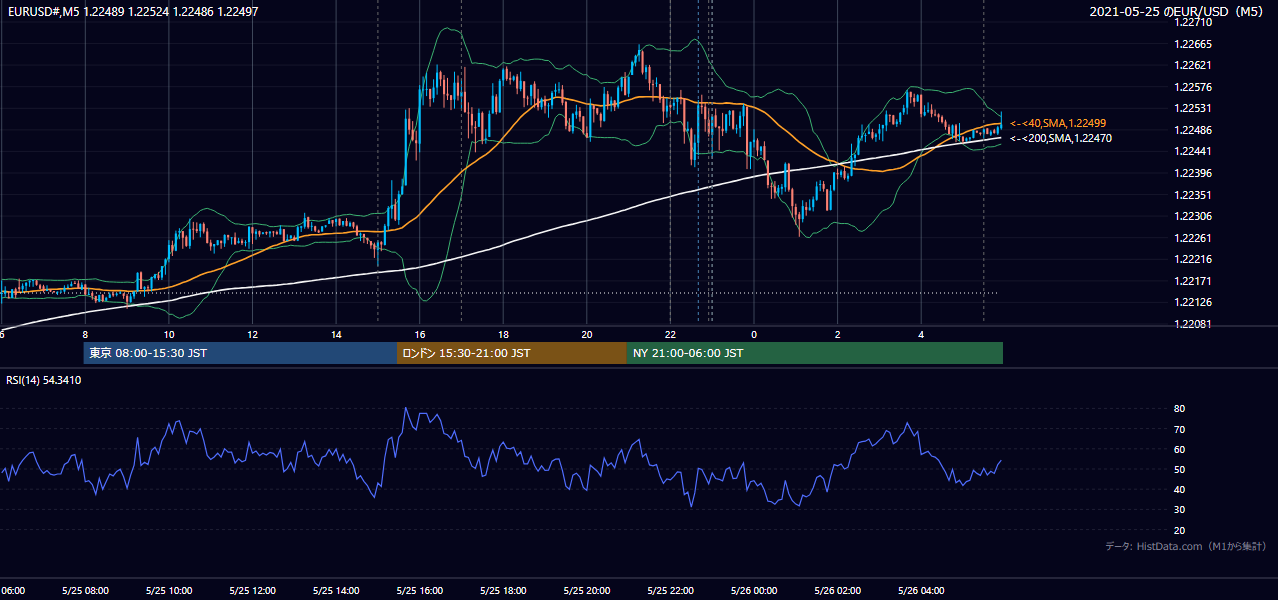Click the NY 21:00-06:00 JST session bar
1278x600 pixels.
coord(815,353)
